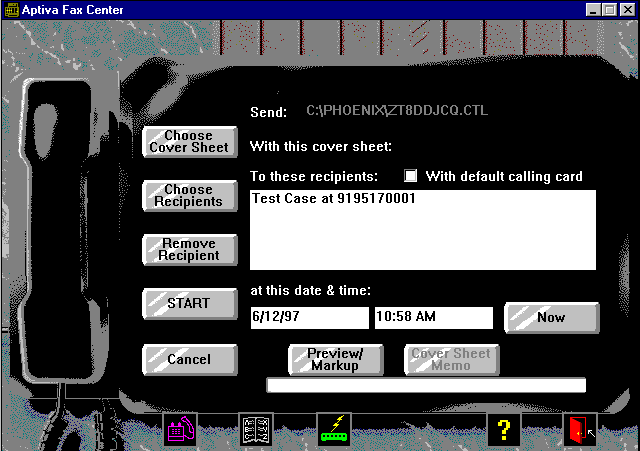The width and height of the screenshot is (640, 451).
Task: Click the Aptiva Fax Center title bar icon
Action: (x=9, y=9)
